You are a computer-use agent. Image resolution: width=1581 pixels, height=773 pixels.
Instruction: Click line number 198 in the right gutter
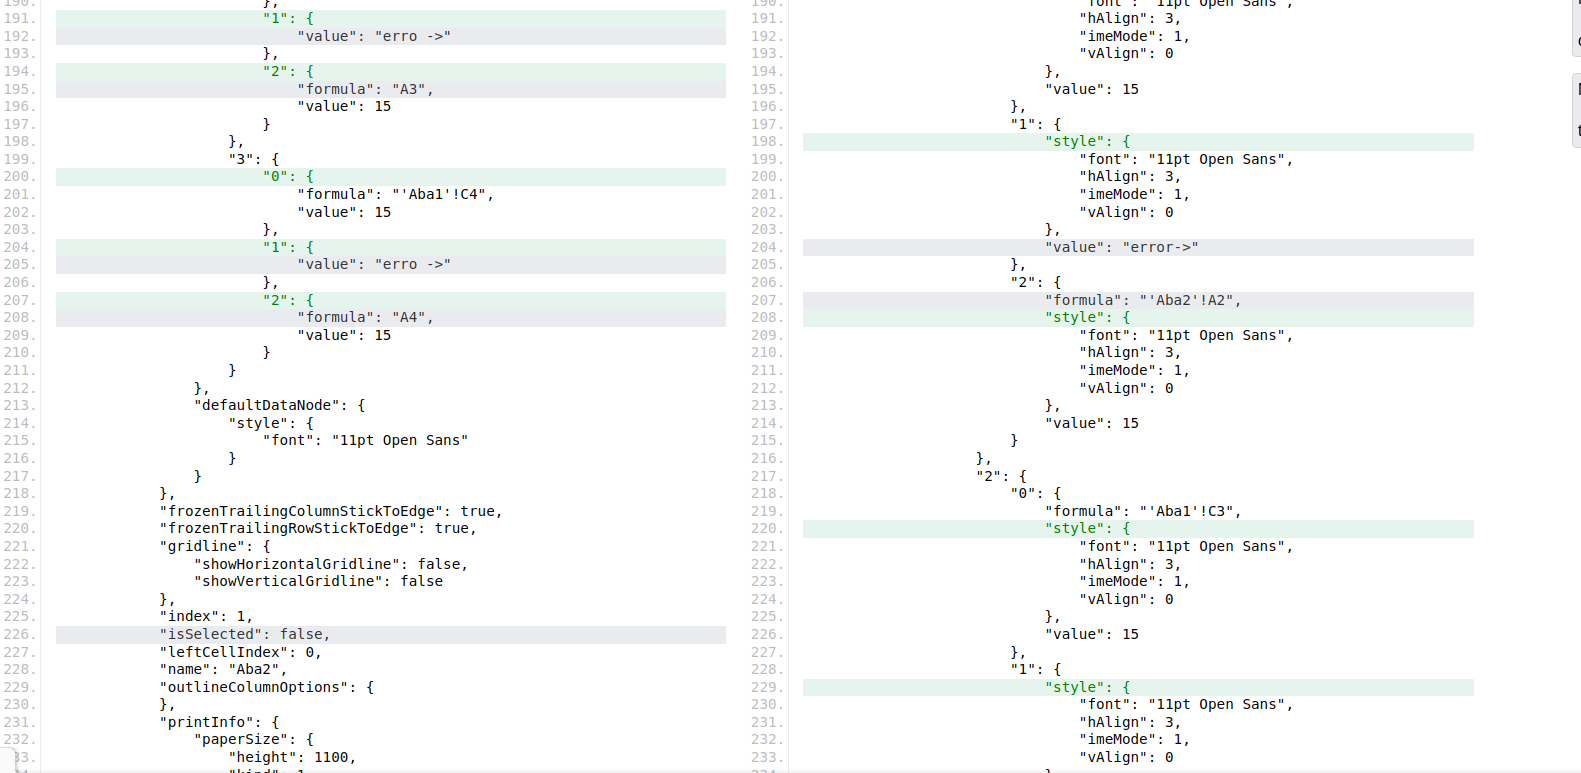click(x=767, y=141)
